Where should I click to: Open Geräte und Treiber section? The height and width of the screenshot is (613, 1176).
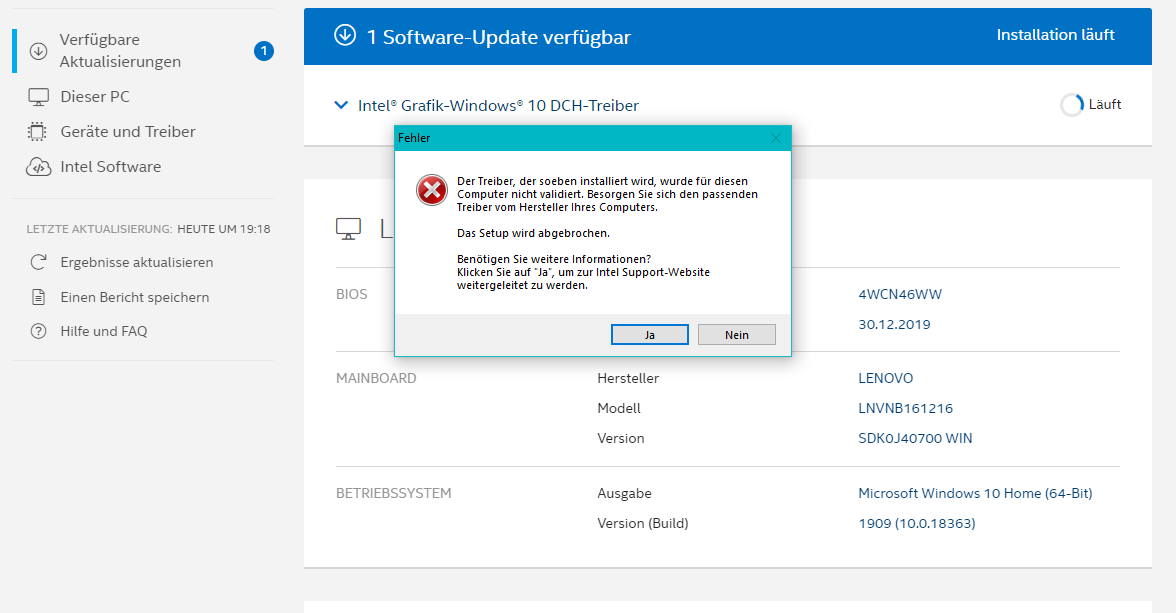click(128, 131)
